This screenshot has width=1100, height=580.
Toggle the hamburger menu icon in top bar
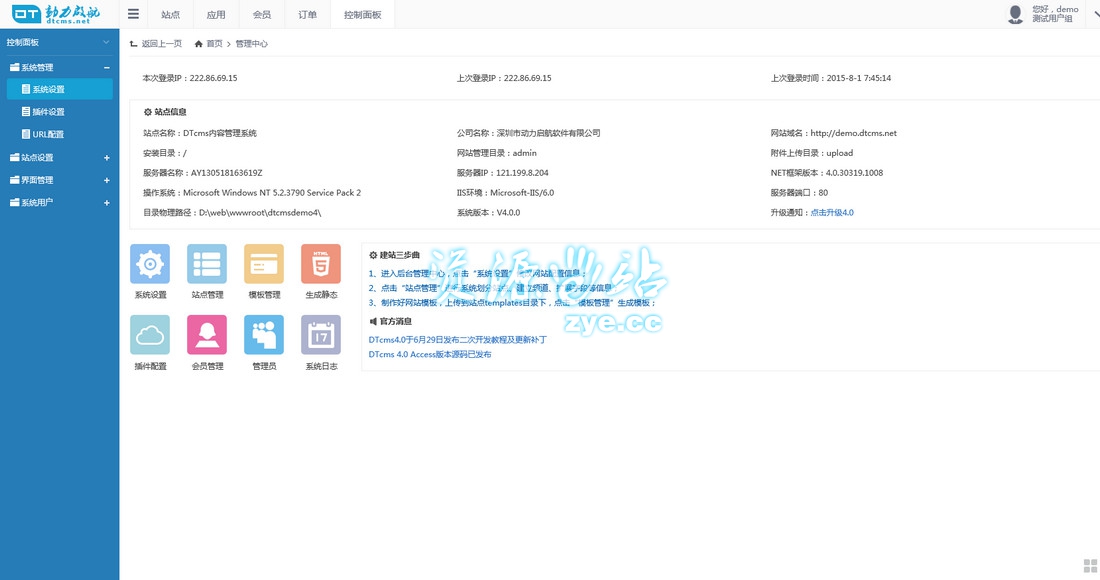133,14
